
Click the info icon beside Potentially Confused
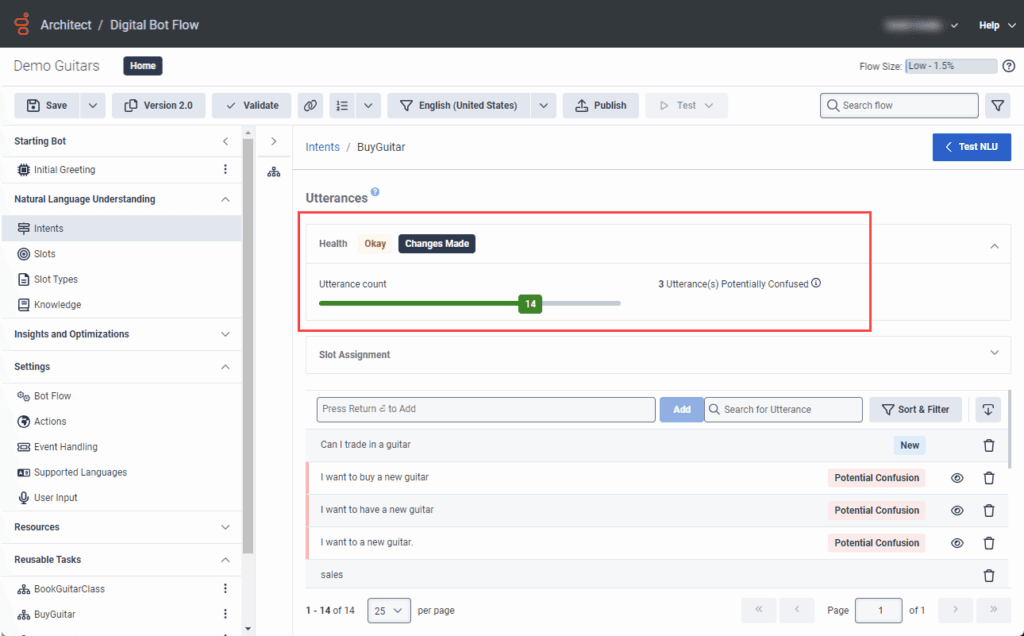pos(816,283)
